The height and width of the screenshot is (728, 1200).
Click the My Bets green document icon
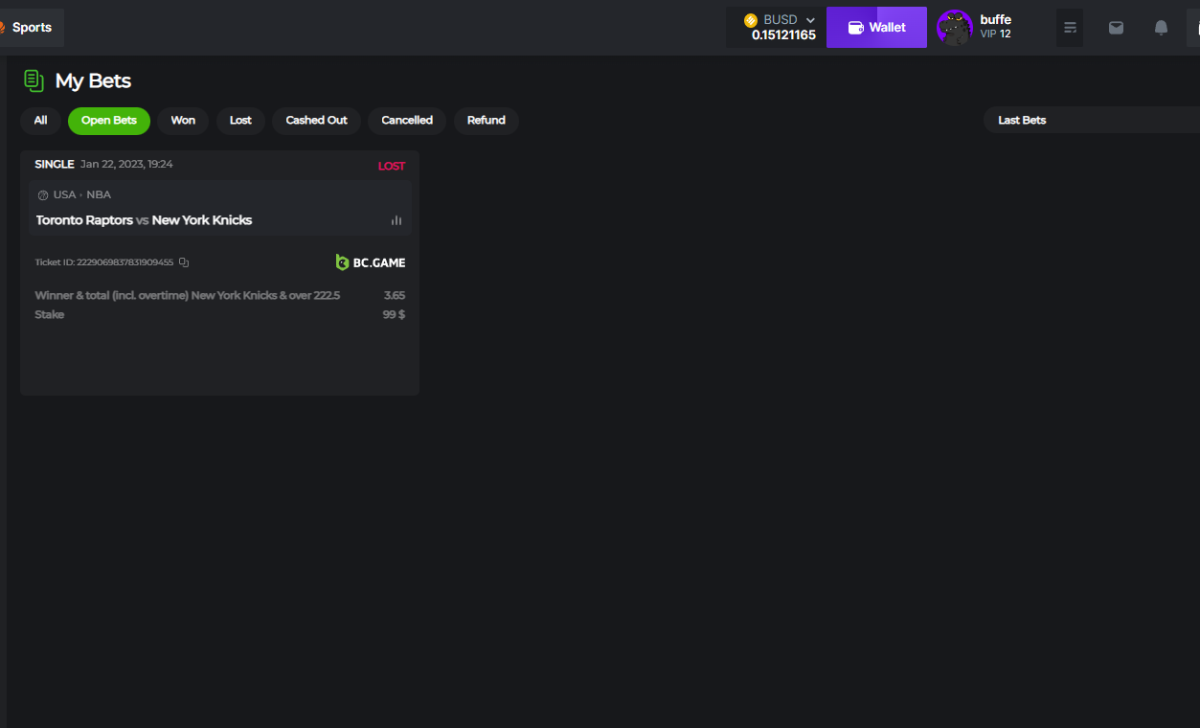point(34,81)
